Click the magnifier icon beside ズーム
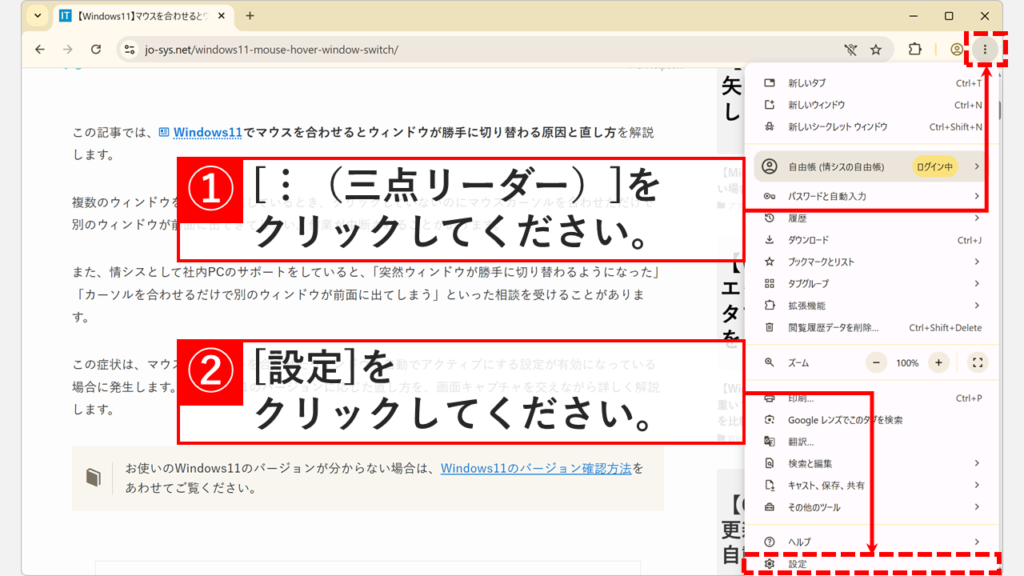 (769, 362)
